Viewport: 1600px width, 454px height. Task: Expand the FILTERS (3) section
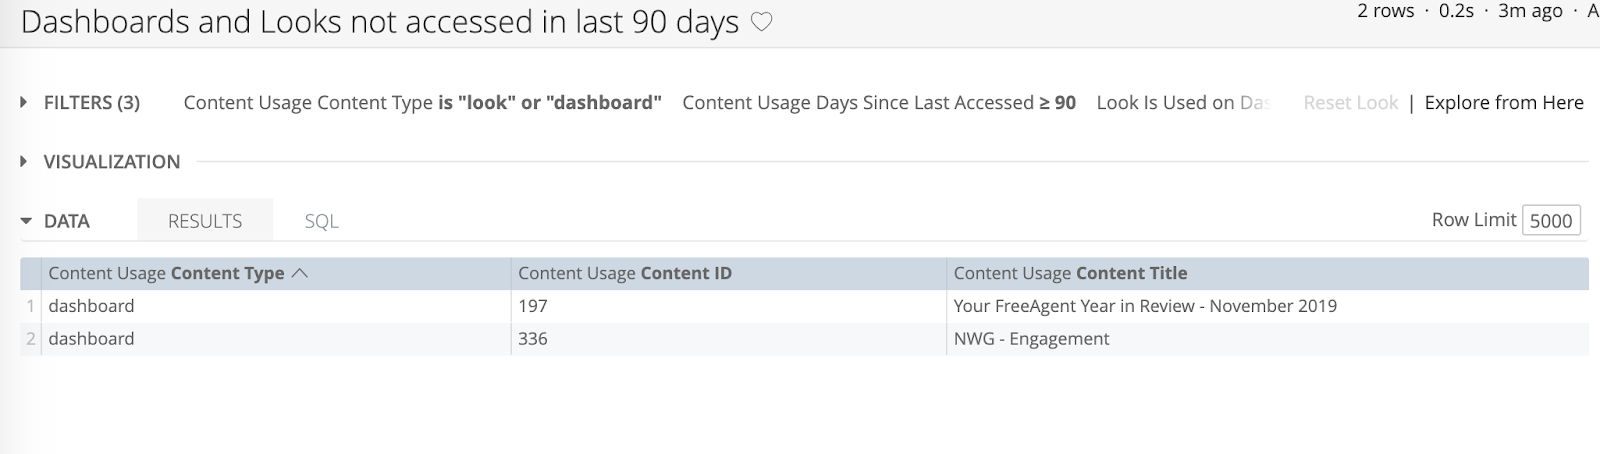point(81,103)
